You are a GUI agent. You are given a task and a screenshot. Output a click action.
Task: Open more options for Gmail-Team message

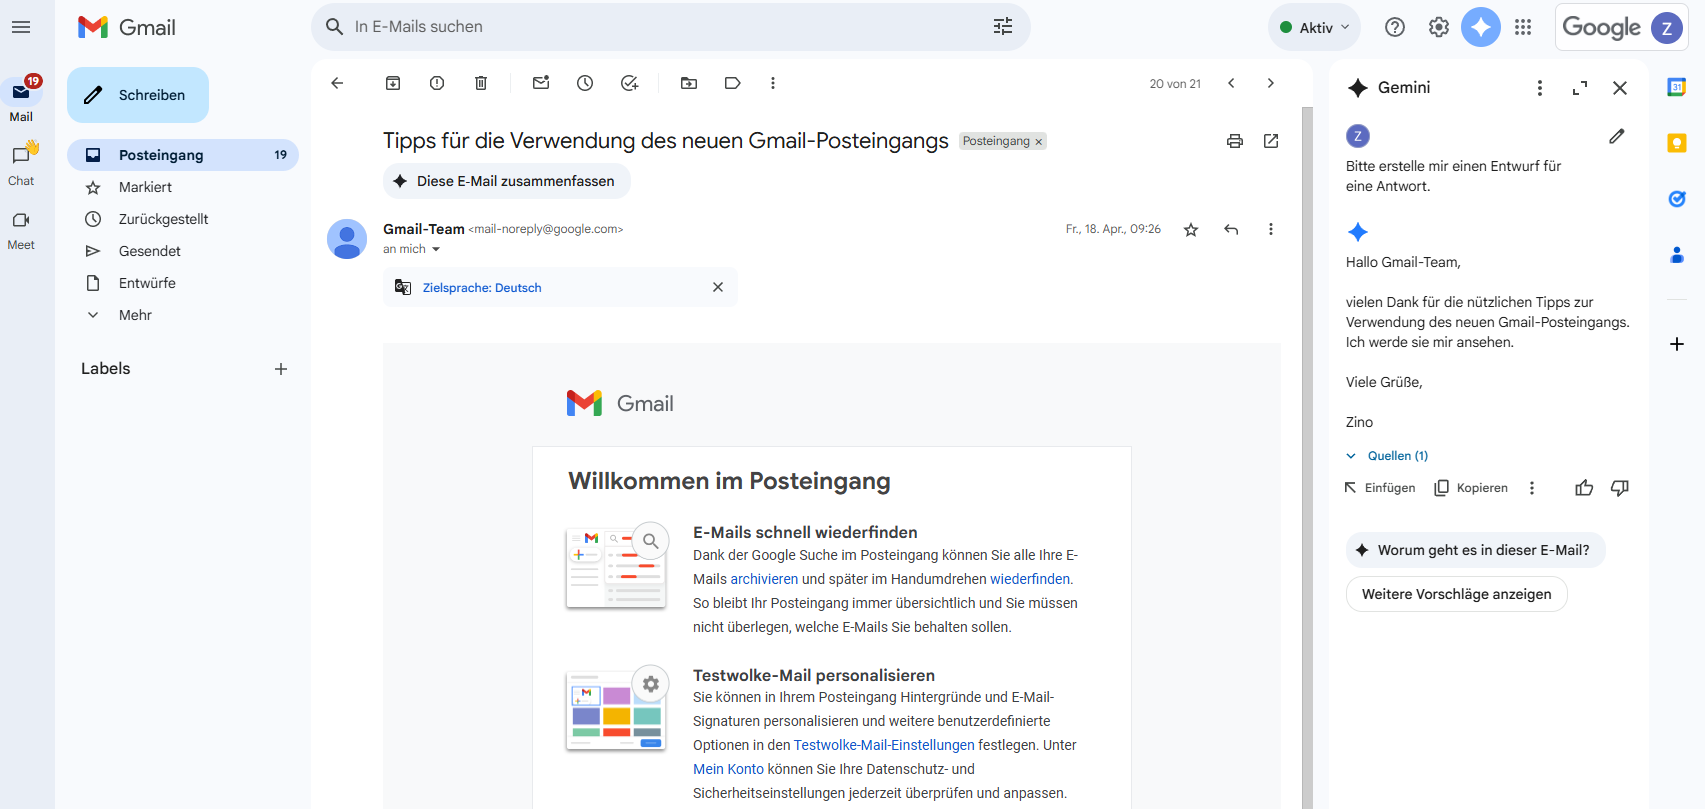click(1271, 230)
